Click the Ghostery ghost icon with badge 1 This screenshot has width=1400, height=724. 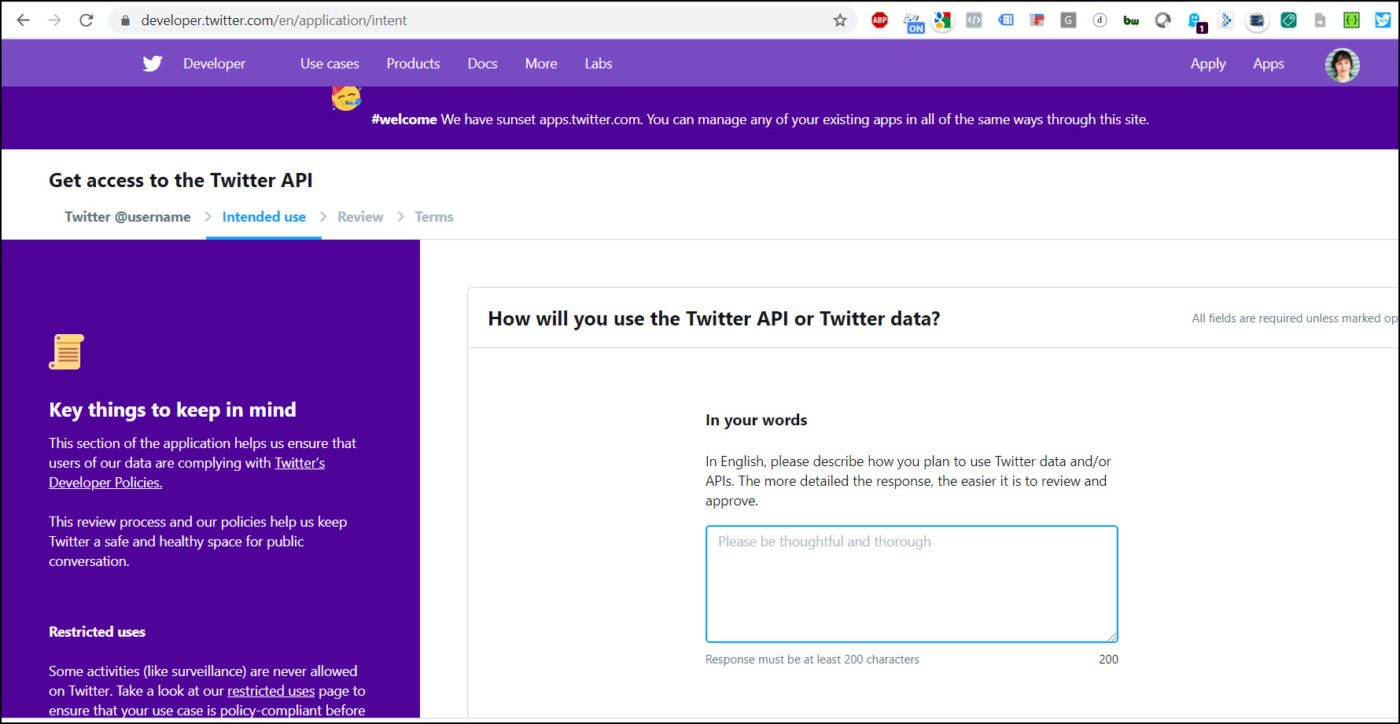pos(1196,22)
